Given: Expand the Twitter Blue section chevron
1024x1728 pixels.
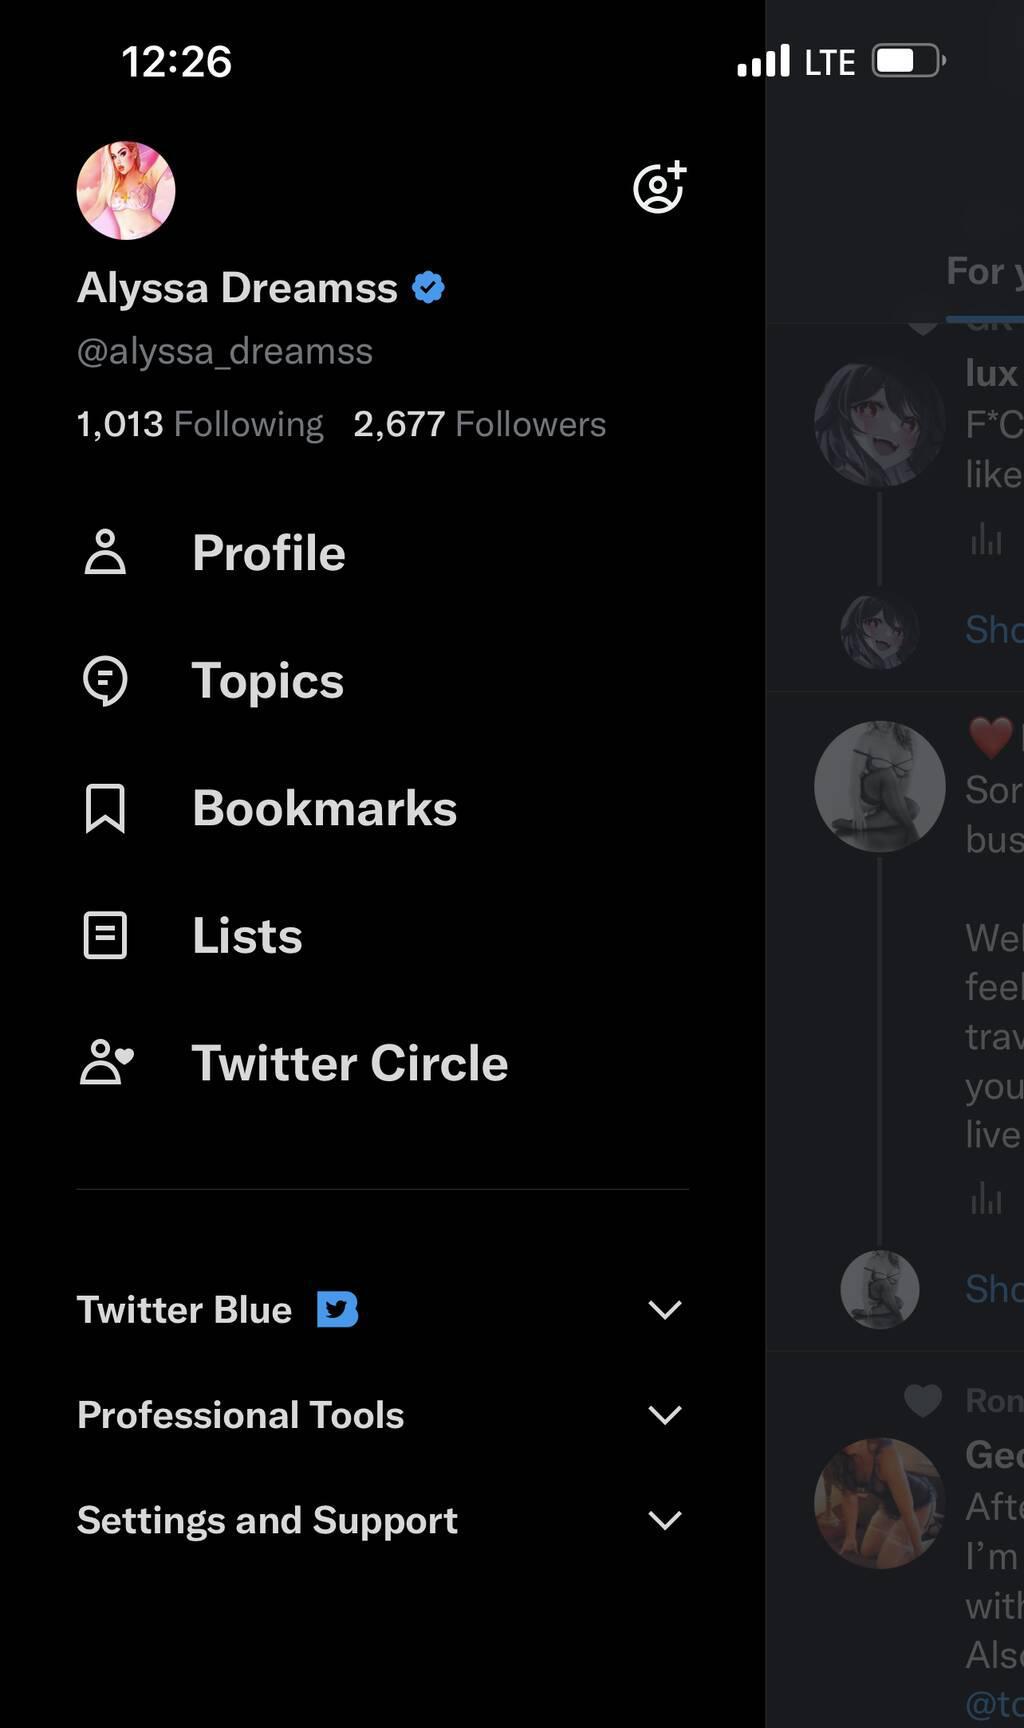Looking at the screenshot, I should point(664,1309).
